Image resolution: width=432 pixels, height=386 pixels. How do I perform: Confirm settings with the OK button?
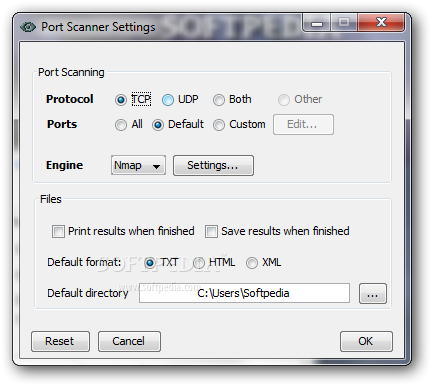coord(366,341)
